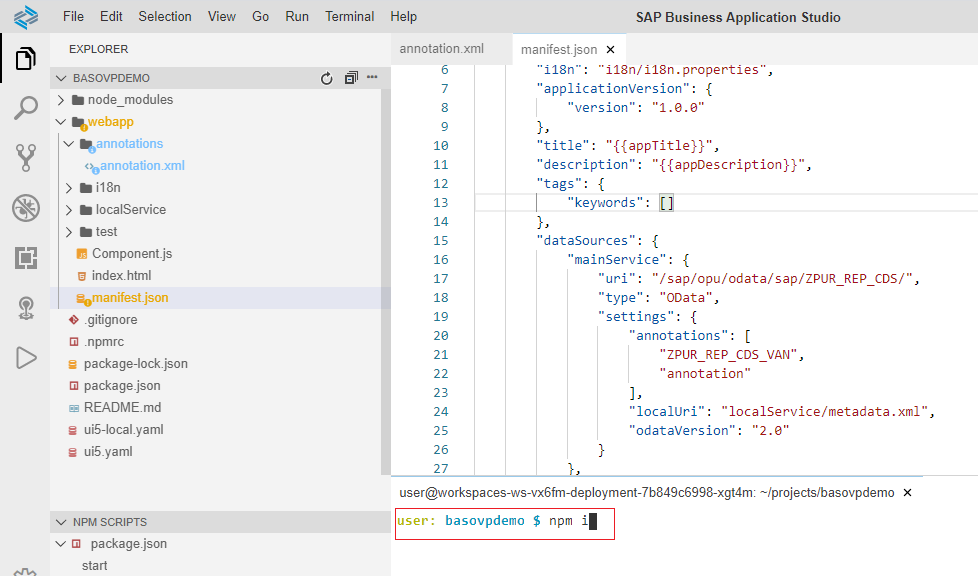
Task: Open the Help menu
Action: 404,17
